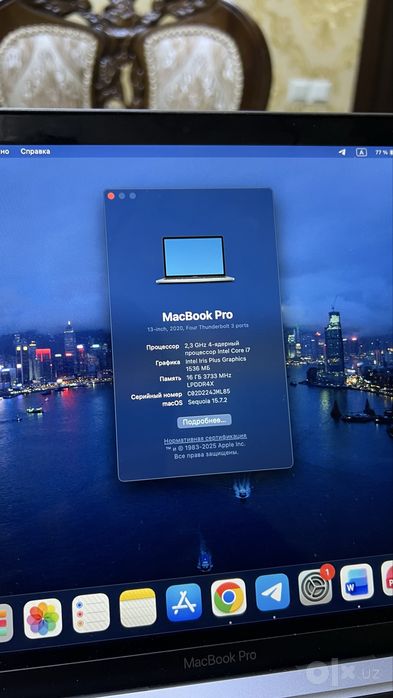This screenshot has width=393, height=698.
Task: Open the Notes app in the Dock
Action: [138, 608]
